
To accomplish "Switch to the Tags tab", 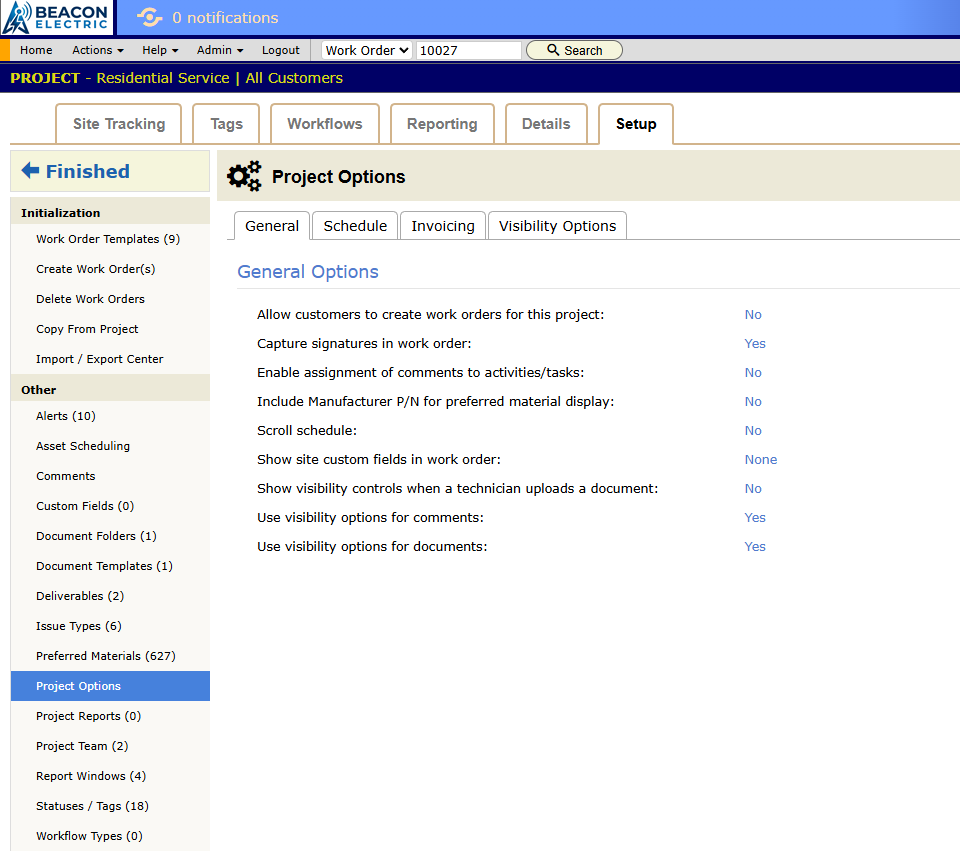I will coord(227,124).
